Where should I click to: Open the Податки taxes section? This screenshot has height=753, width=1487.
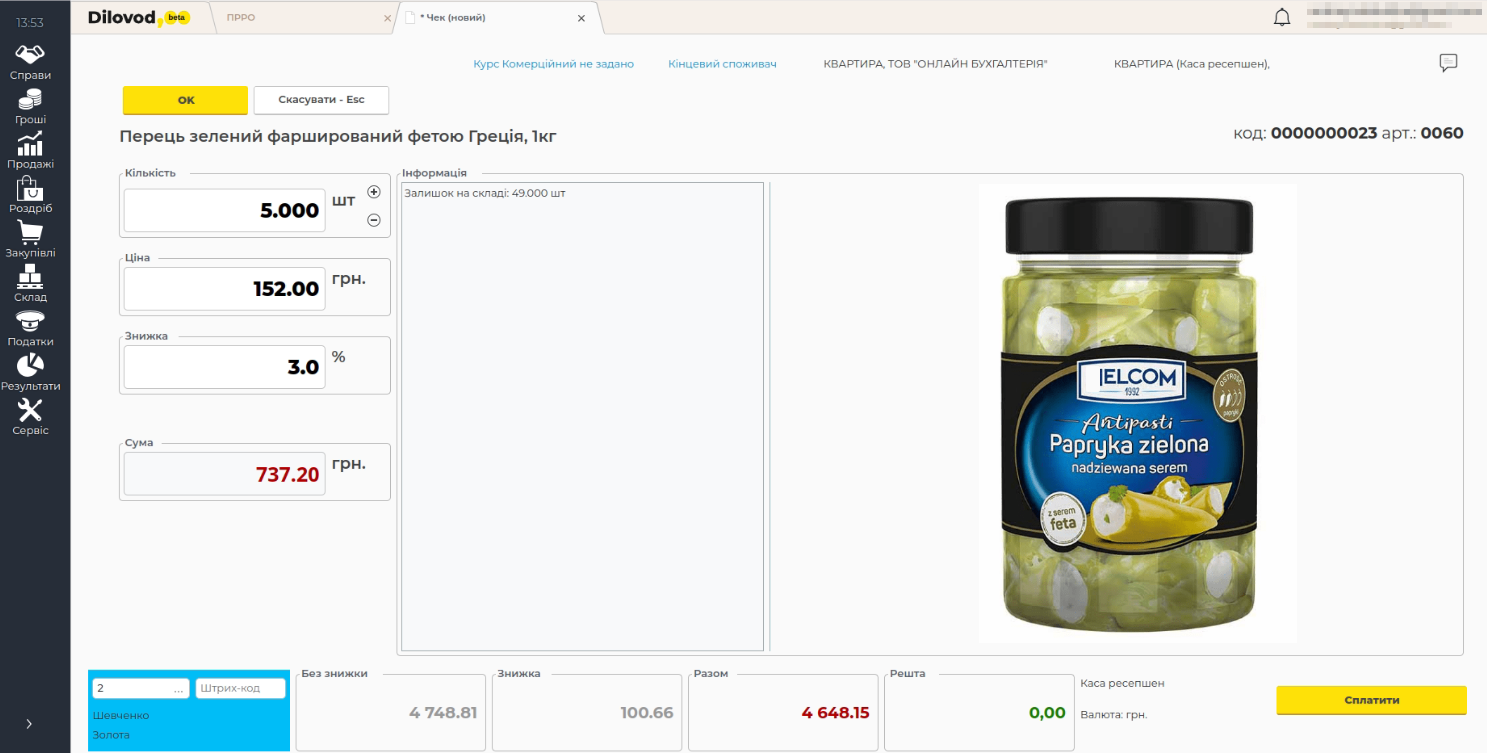pos(30,328)
